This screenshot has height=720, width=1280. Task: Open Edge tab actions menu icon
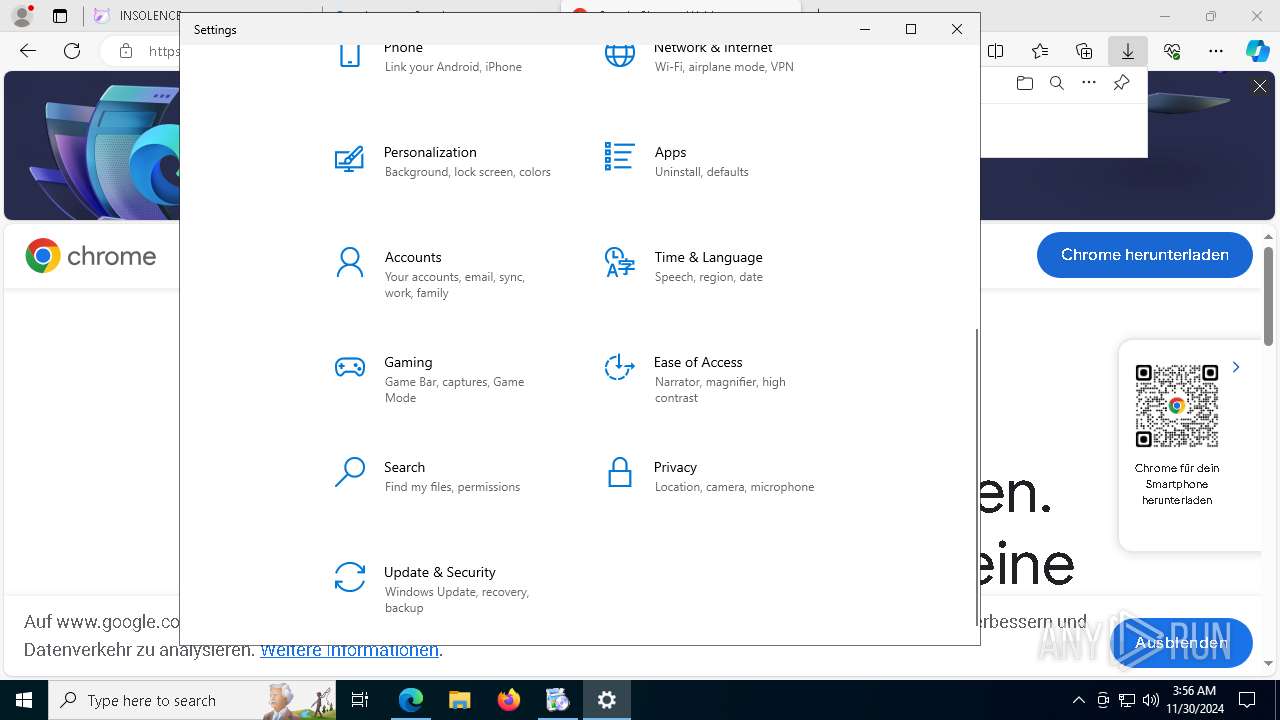[x=60, y=16]
